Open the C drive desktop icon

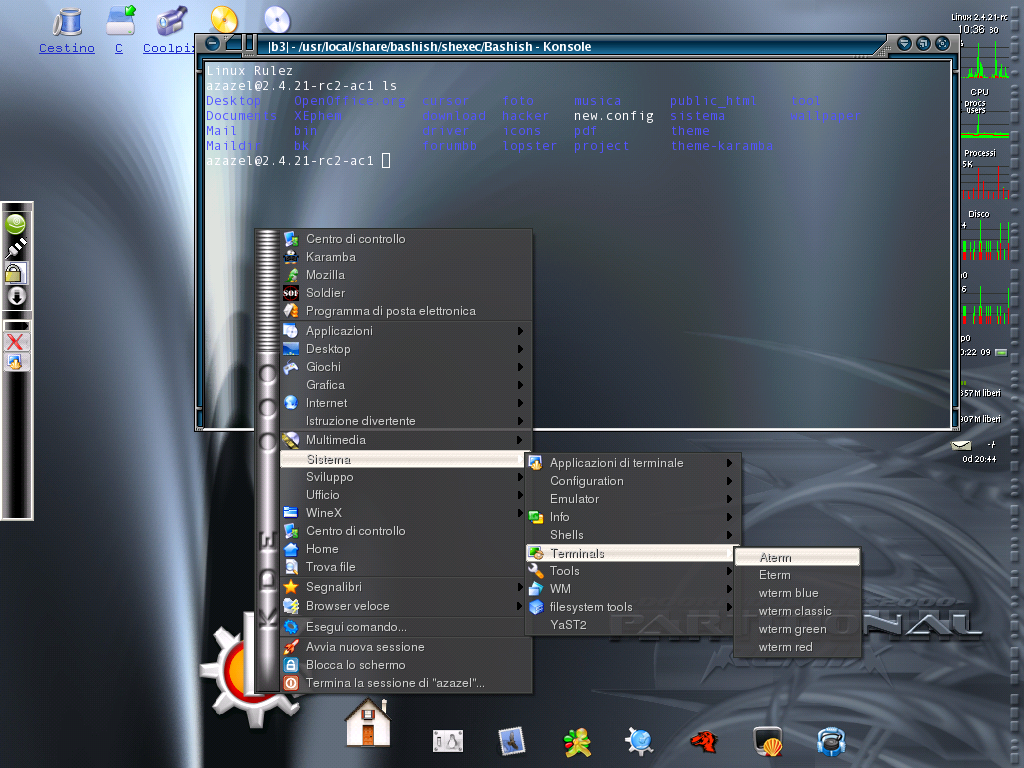120,29
